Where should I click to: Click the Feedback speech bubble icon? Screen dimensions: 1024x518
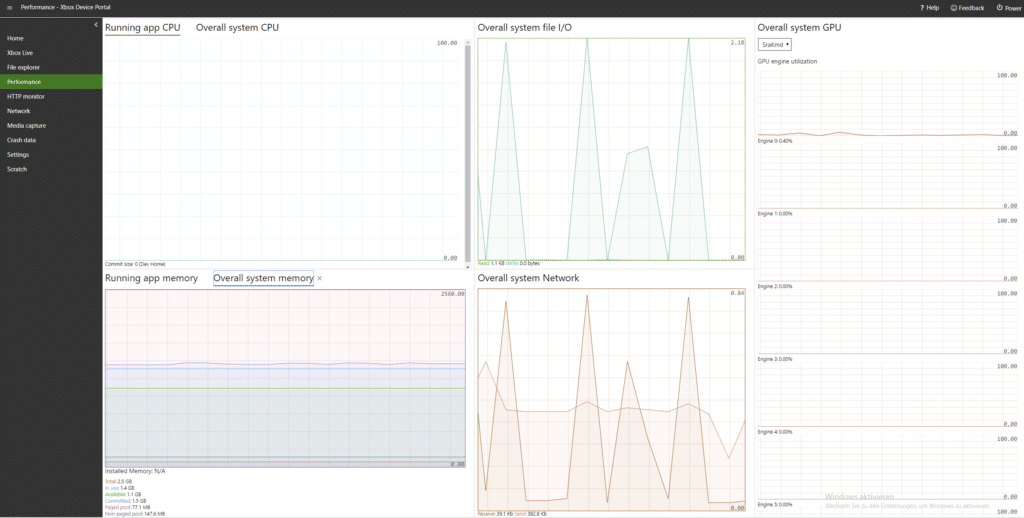(953, 8)
